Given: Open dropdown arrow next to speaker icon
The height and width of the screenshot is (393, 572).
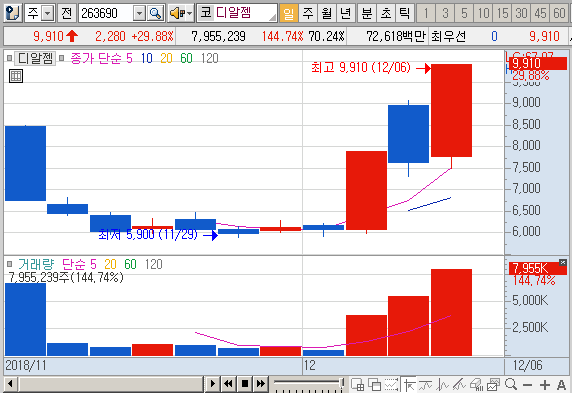Looking at the screenshot, I should point(190,14).
